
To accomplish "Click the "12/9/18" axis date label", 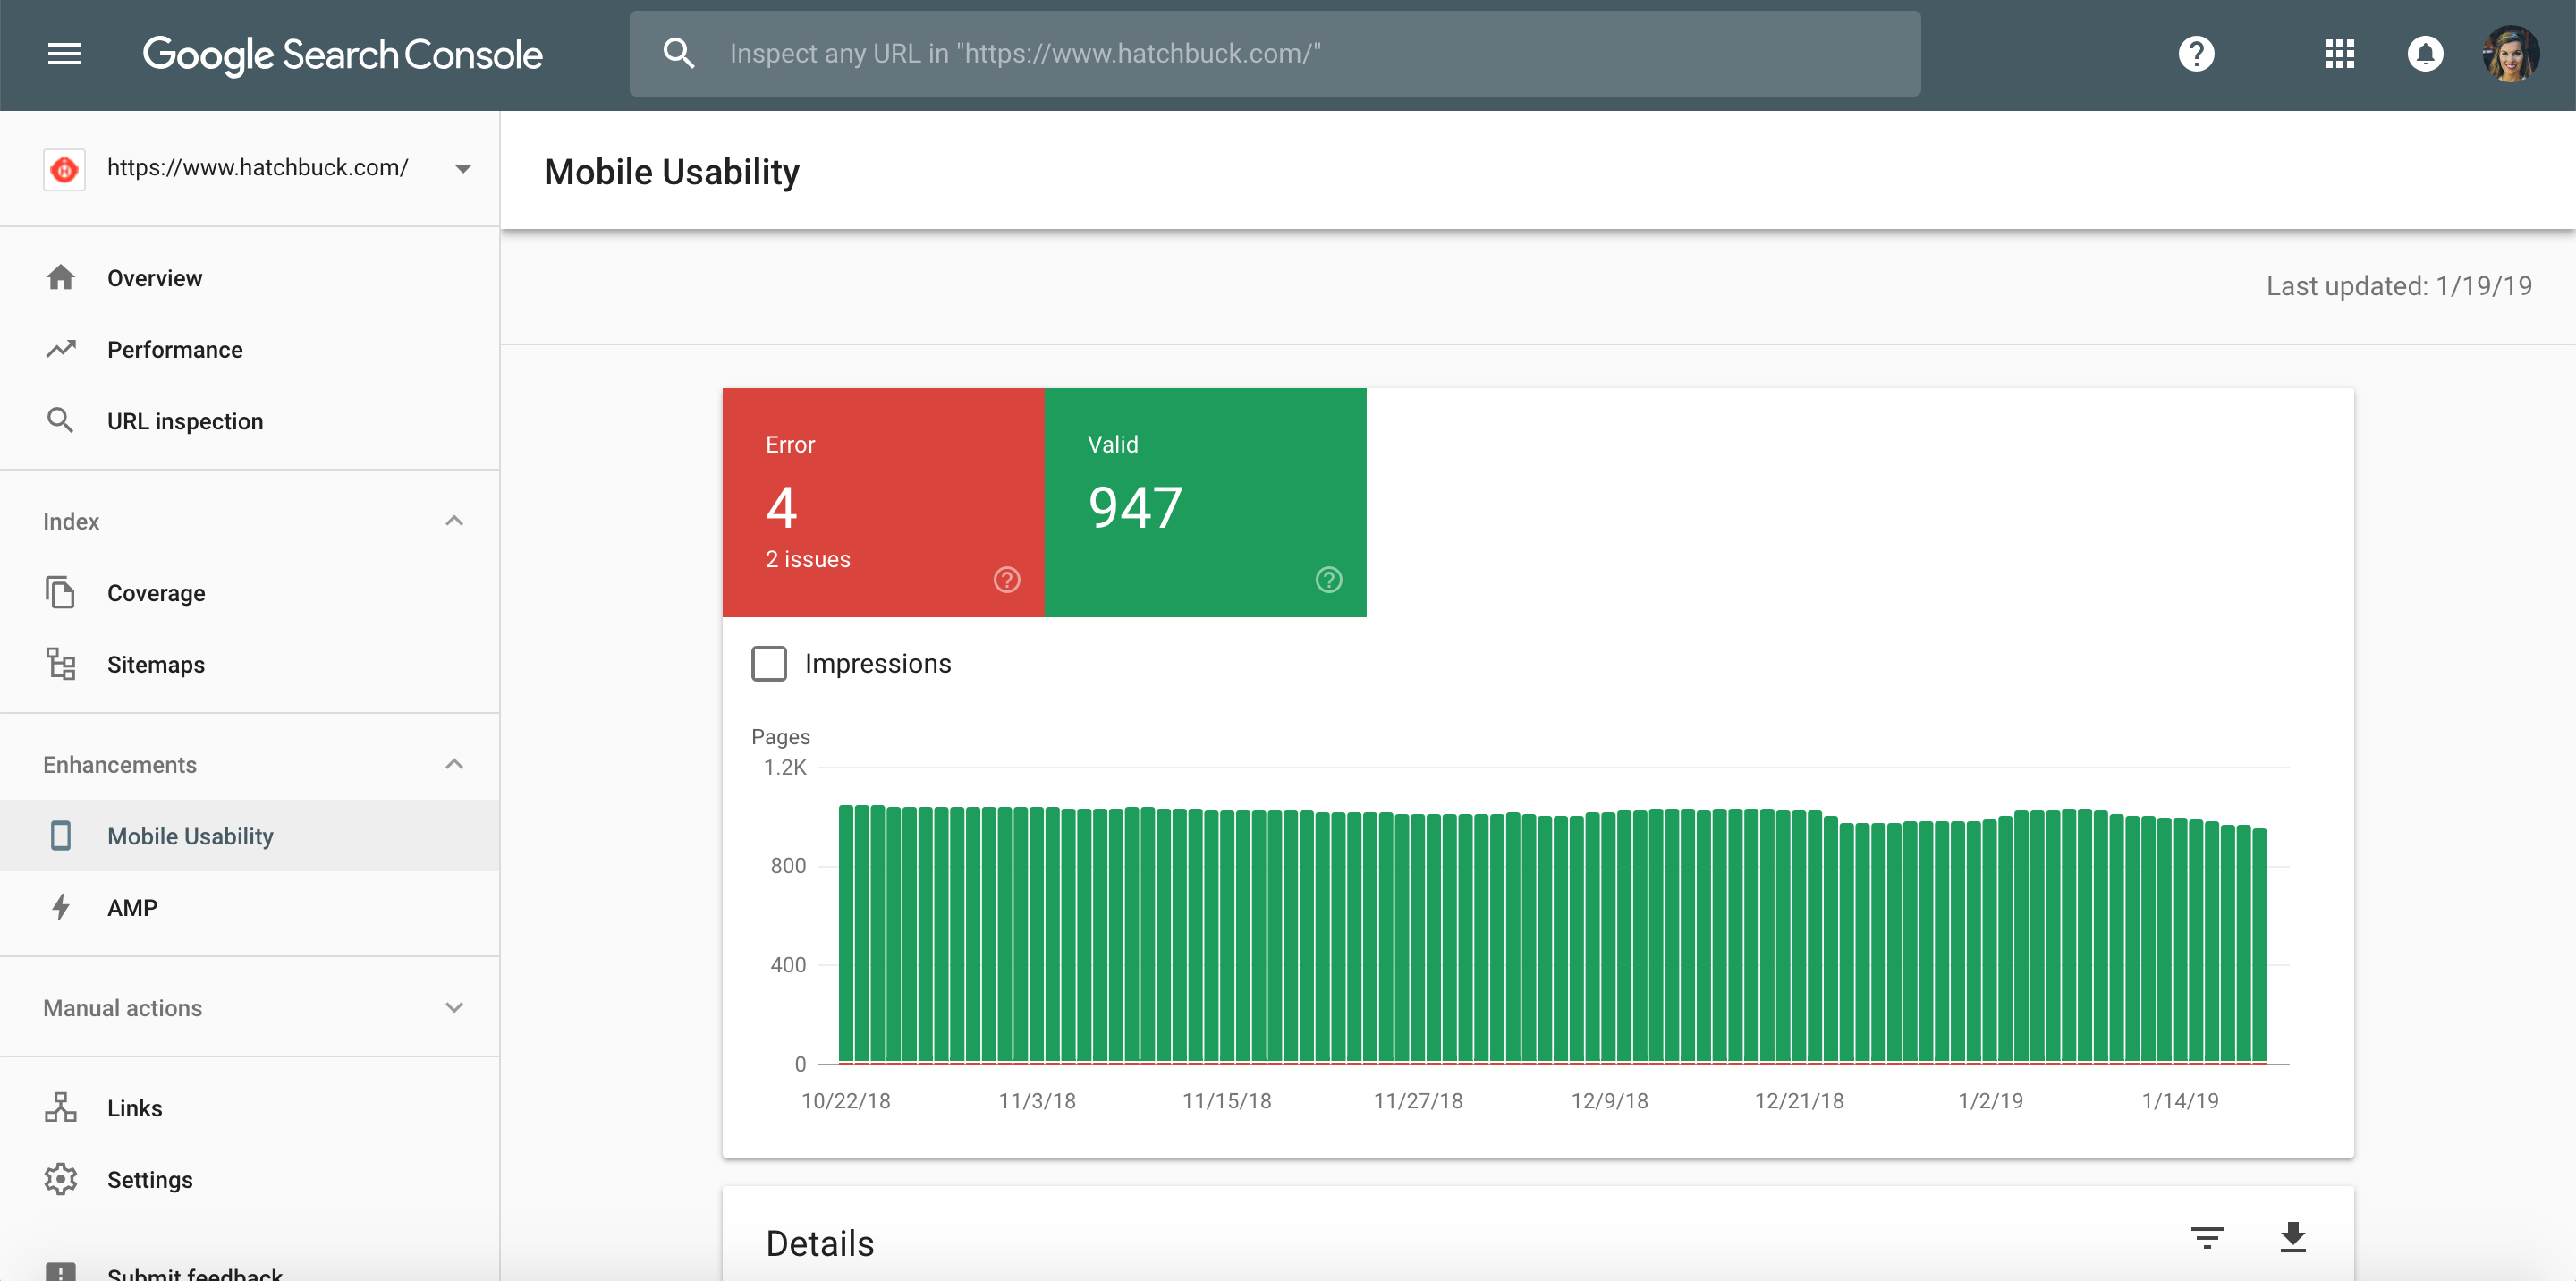I will (x=1609, y=1100).
